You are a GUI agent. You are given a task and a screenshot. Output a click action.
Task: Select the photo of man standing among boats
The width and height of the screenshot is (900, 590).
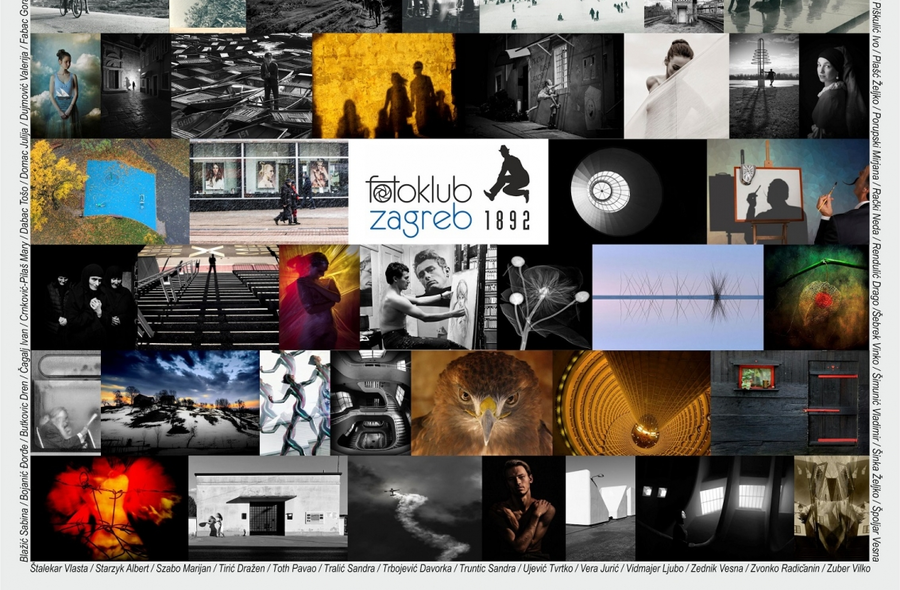pos(242,86)
